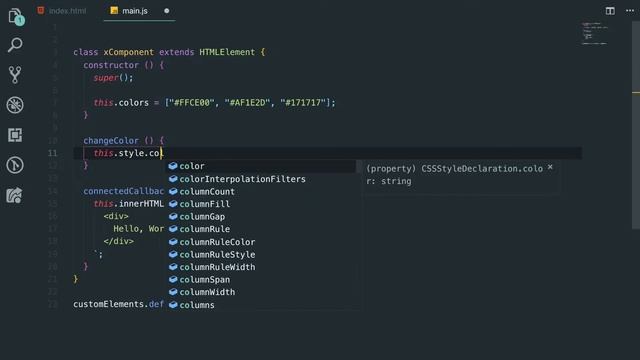The image size is (640, 360).
Task: Choose the columnSpan suggestion
Action: (262, 280)
